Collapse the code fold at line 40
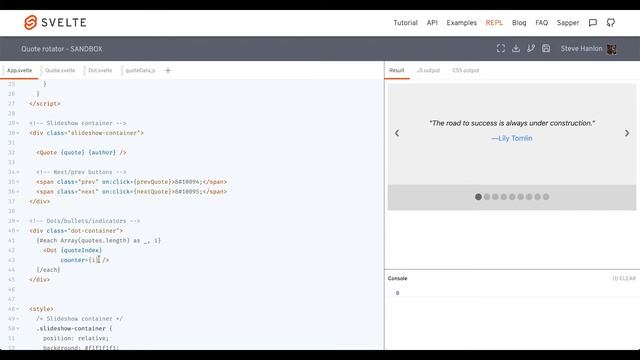This screenshot has width=640, height=360. (x=18, y=231)
